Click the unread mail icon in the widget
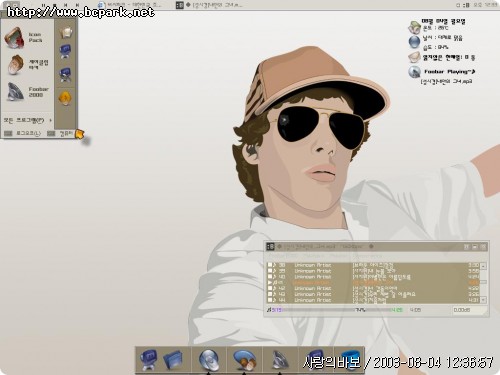The image size is (500, 375). tap(414, 57)
